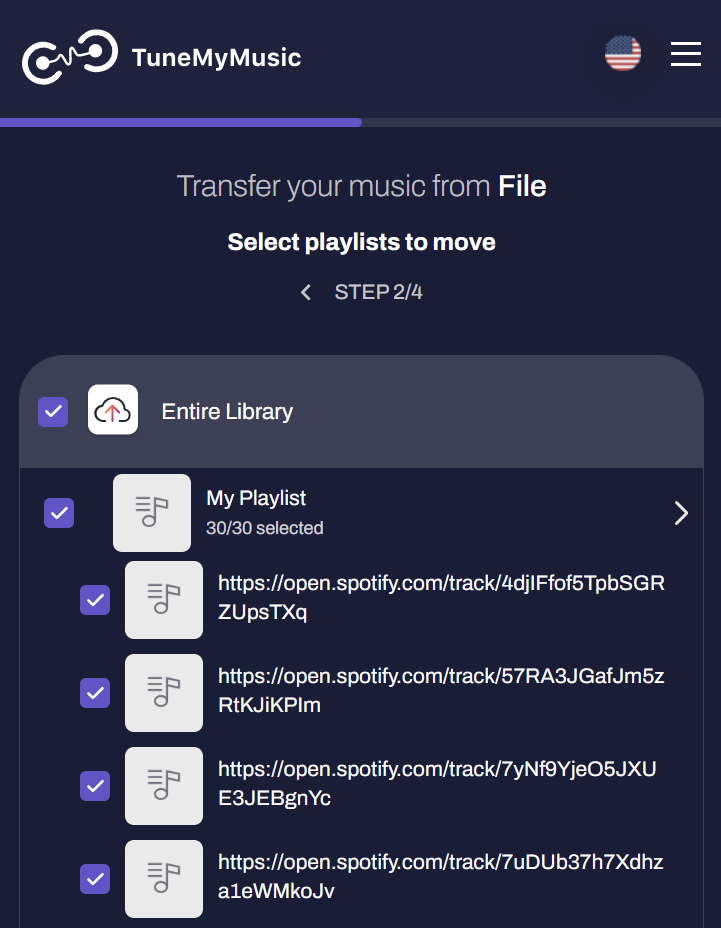Screen dimensions: 721x928
Task: Deselect track 57RA3JGafJm5zRtKJiKPIm checkbox
Action: click(x=95, y=693)
